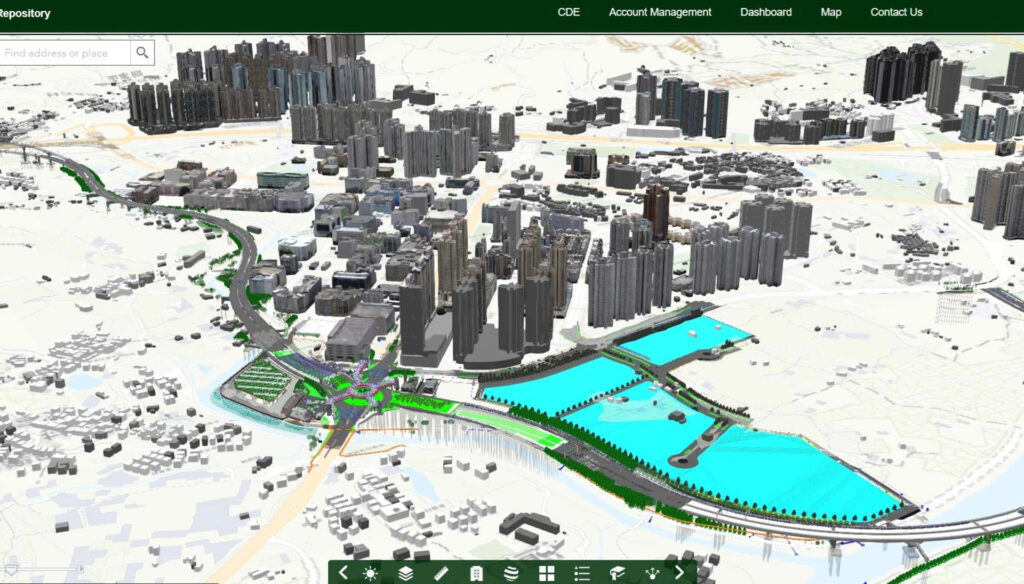Open the layers stack tool
The width and height of the screenshot is (1024, 584).
[x=406, y=573]
